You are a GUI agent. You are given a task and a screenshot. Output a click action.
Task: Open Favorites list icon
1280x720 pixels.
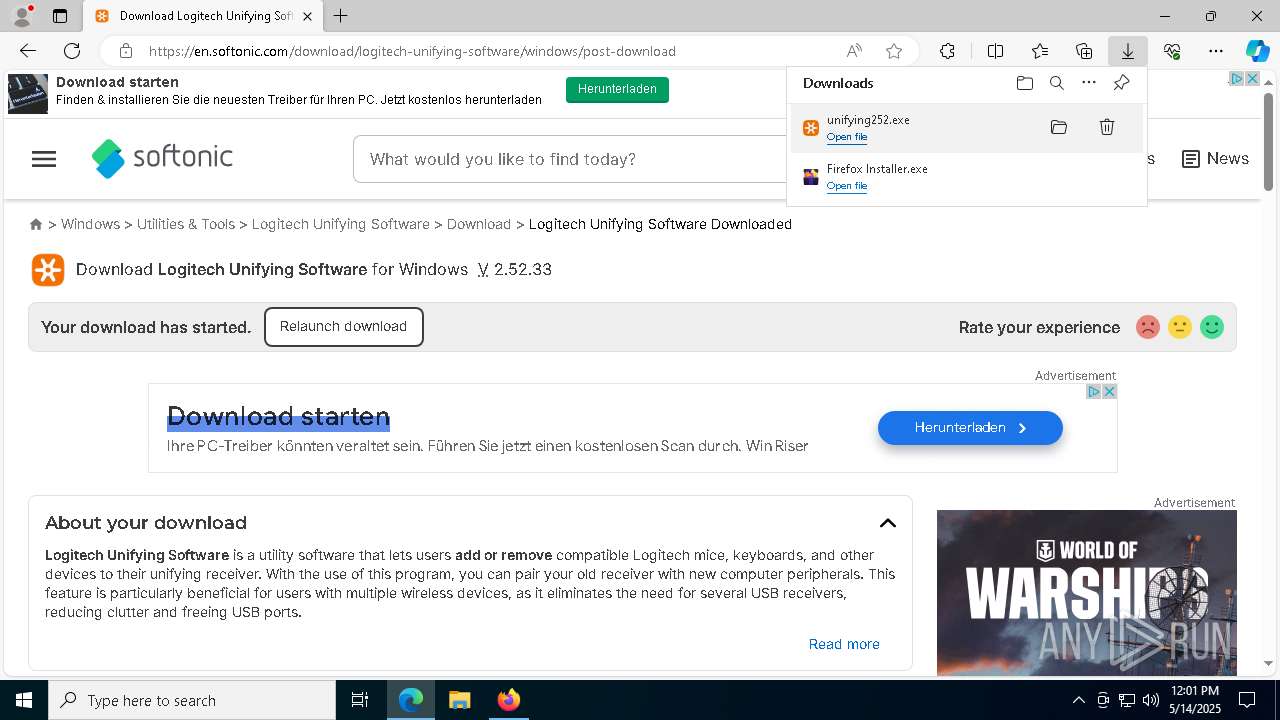(x=1040, y=51)
